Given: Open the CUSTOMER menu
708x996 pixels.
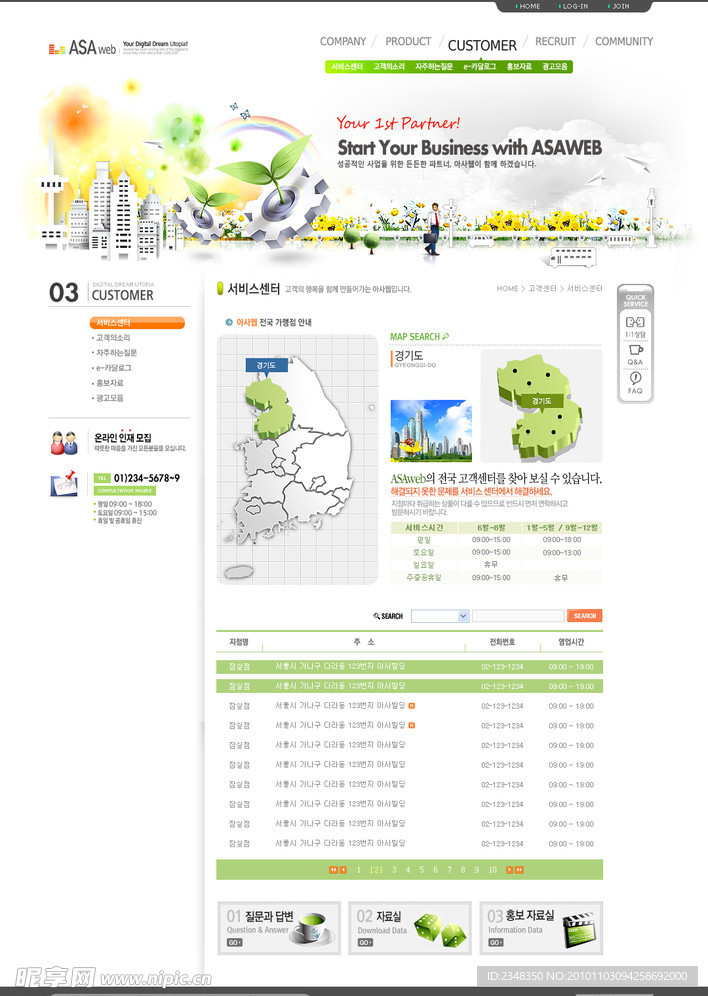Looking at the screenshot, I should pos(482,45).
